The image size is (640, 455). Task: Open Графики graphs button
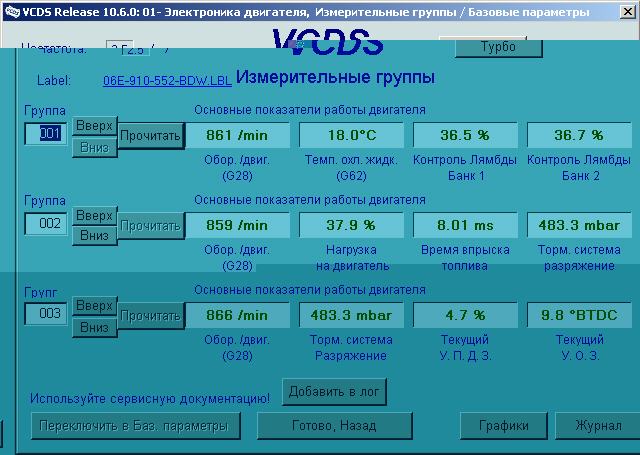tap(504, 426)
